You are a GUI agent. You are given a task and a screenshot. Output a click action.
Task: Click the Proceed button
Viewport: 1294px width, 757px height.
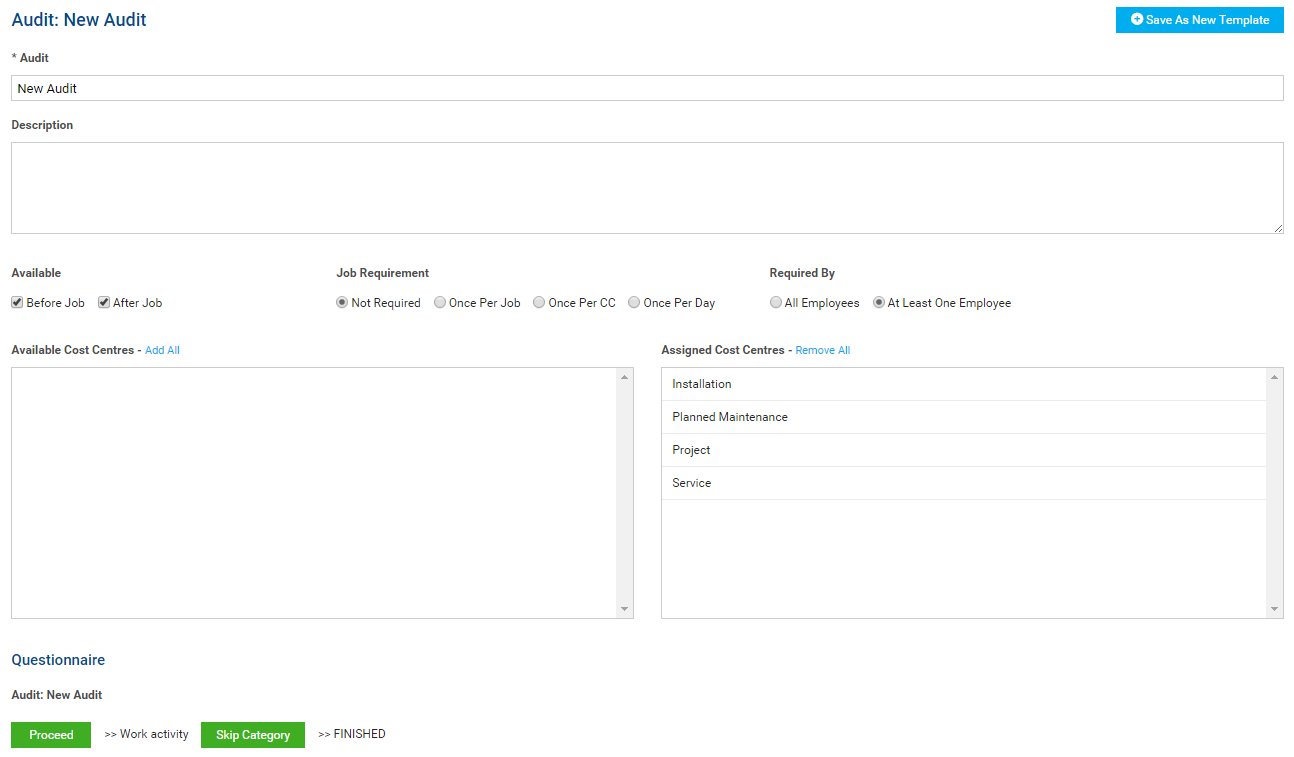click(50, 734)
